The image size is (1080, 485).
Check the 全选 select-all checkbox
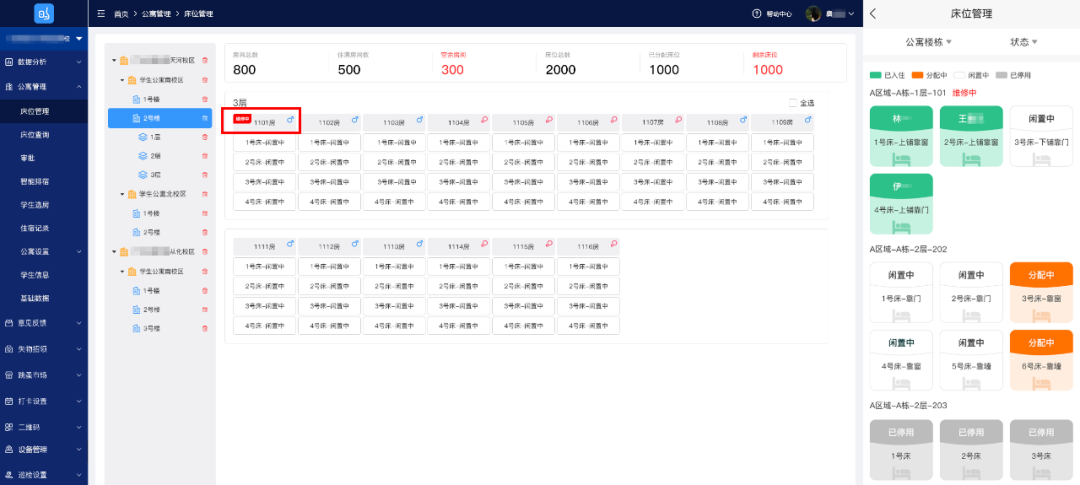pos(793,102)
